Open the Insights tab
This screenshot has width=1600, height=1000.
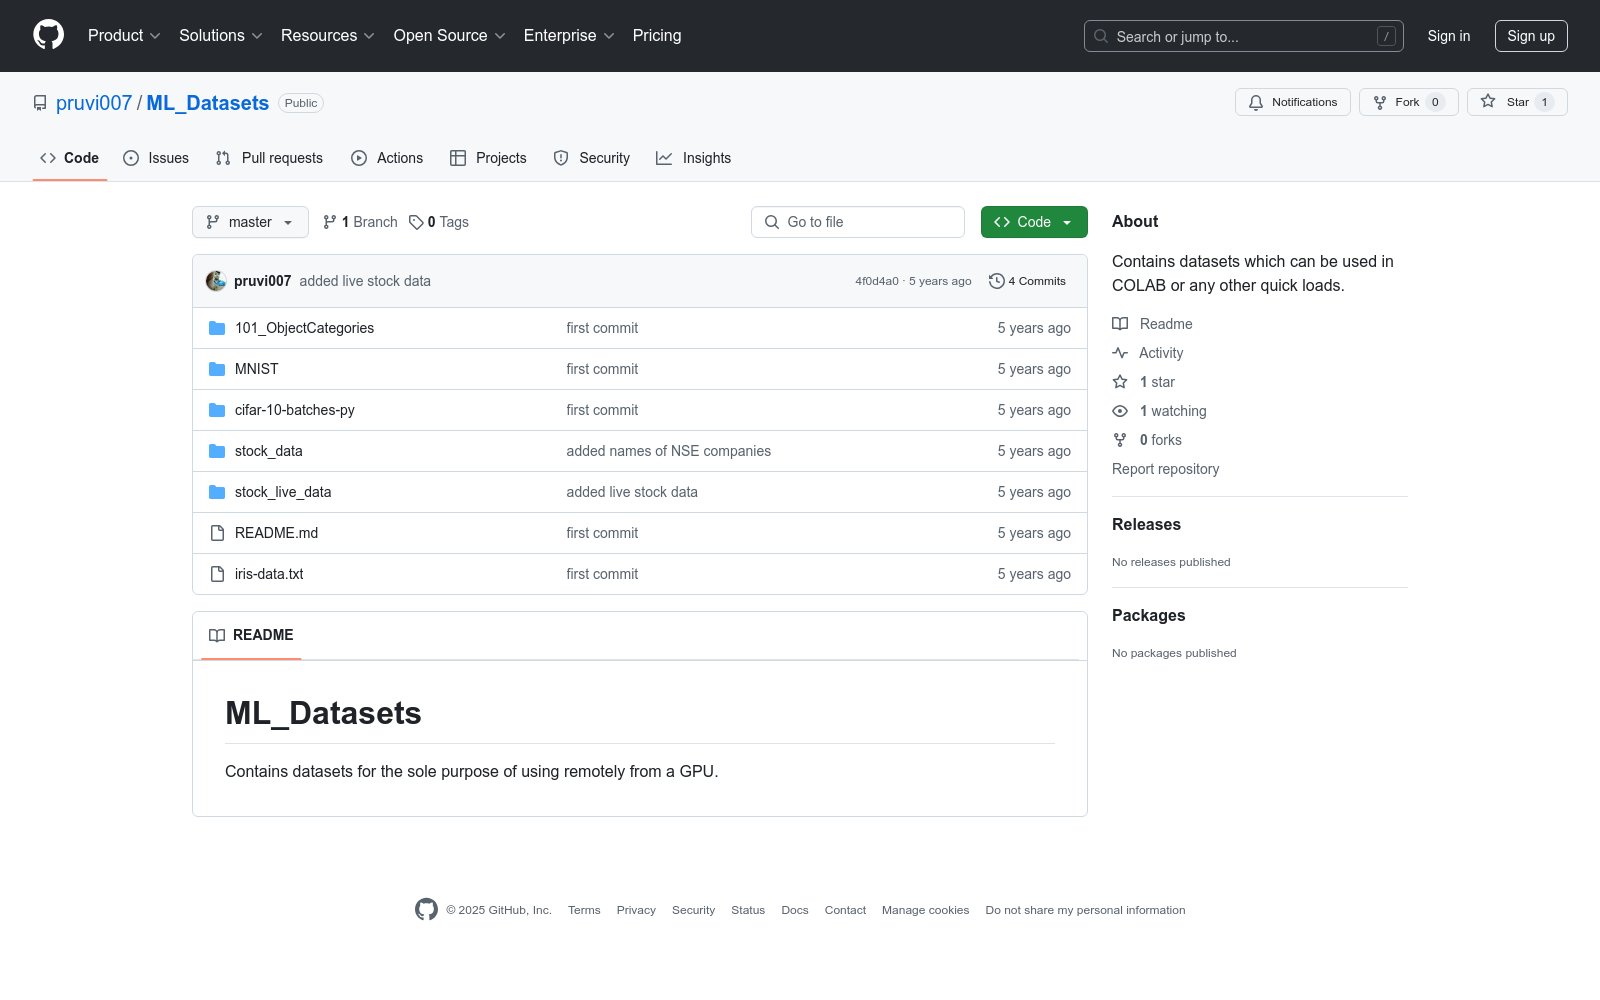click(693, 158)
